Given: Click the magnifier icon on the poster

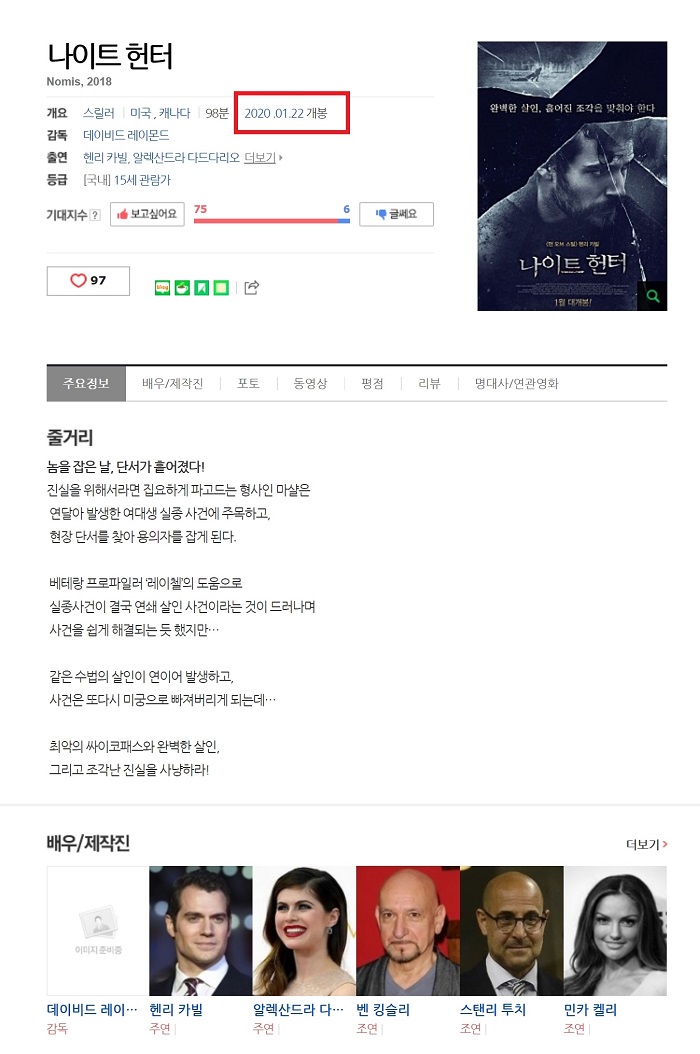Looking at the screenshot, I should point(653,296).
